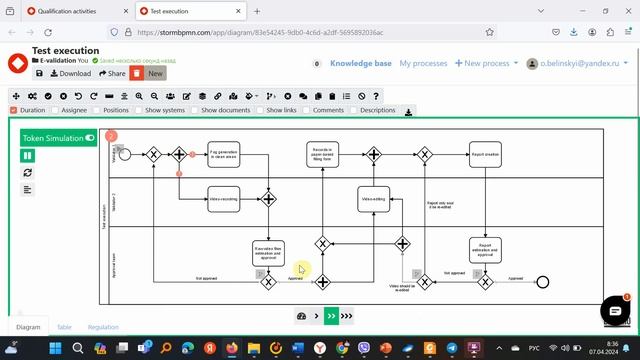Open File Explorer from the taskbar
Viewport: 640px width, 360px height.
(x=253, y=348)
